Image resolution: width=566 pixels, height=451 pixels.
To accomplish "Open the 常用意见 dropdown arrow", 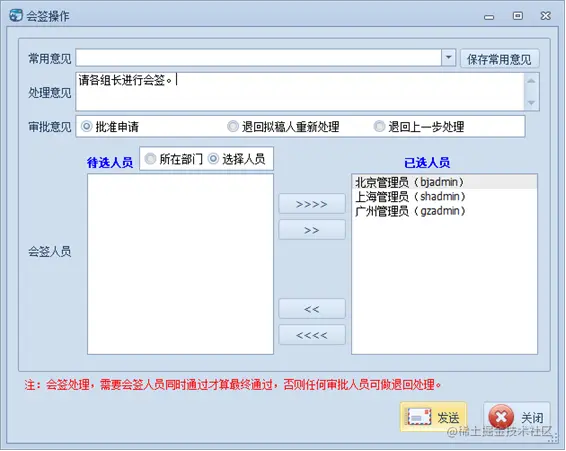I will [x=448, y=58].
